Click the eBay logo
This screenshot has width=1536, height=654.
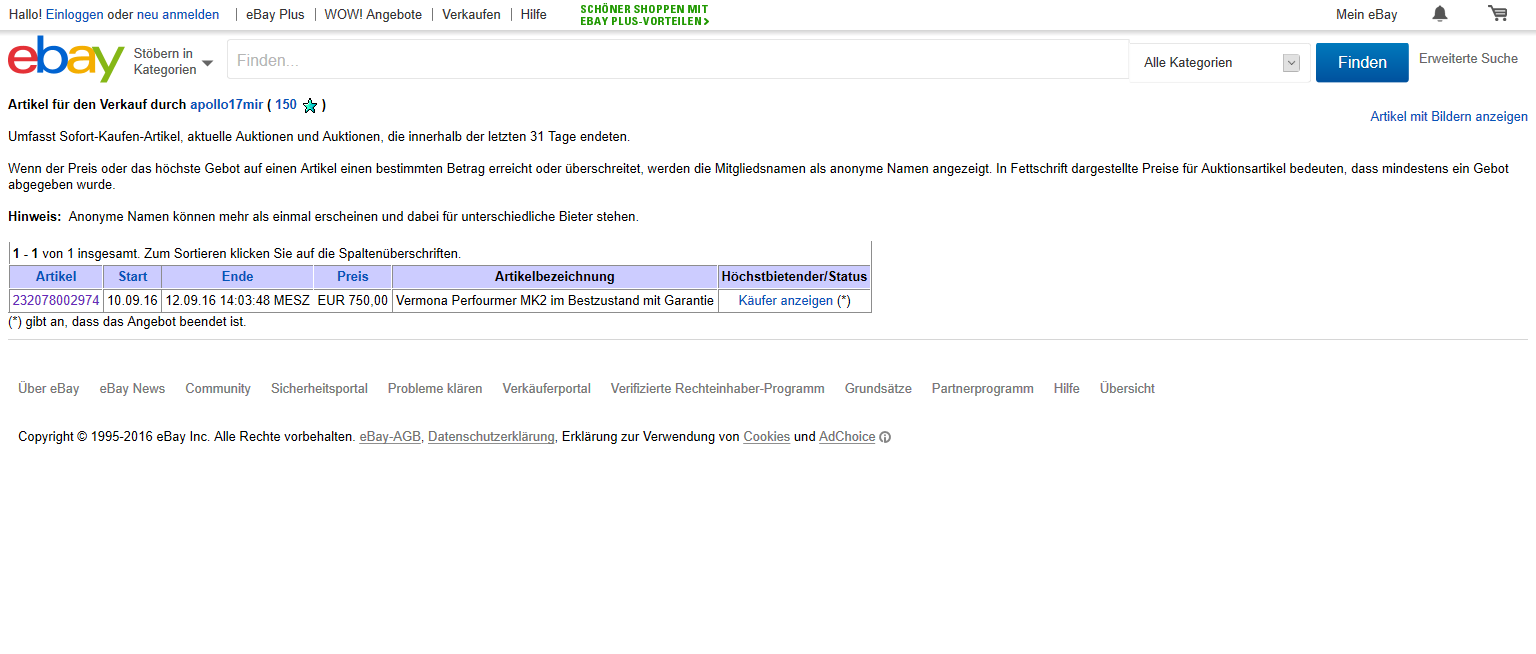(66, 60)
